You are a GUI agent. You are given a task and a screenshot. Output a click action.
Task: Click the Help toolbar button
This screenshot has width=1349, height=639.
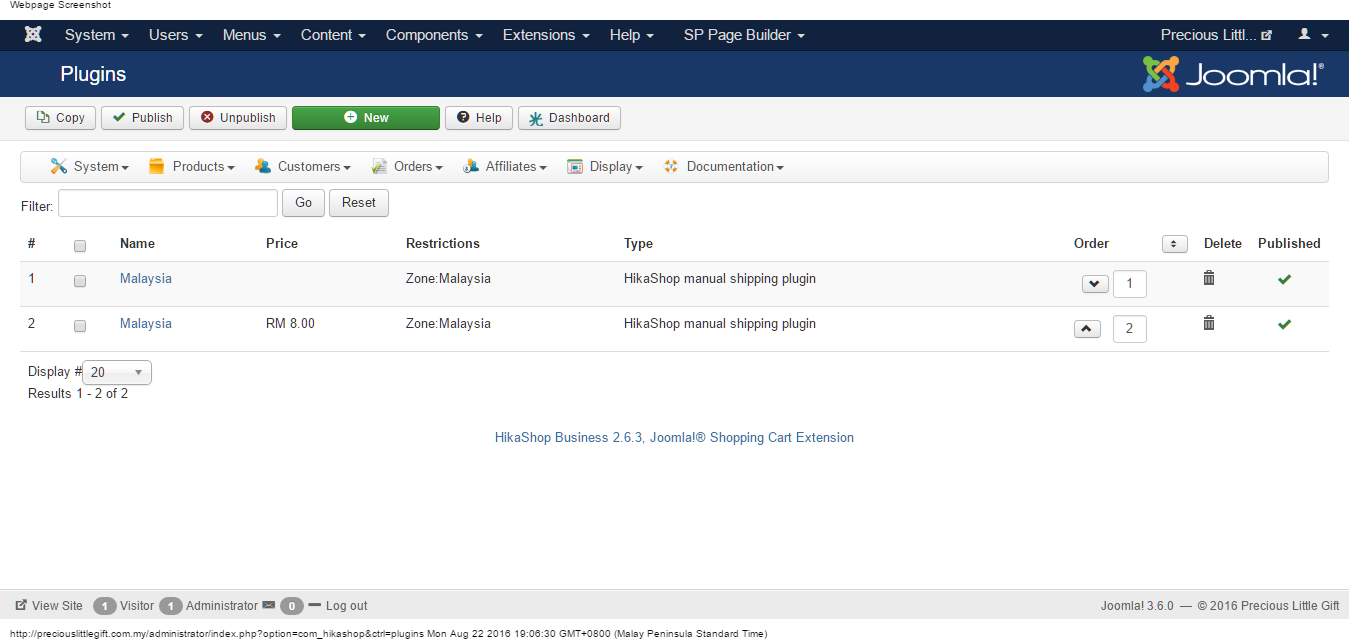tap(479, 118)
